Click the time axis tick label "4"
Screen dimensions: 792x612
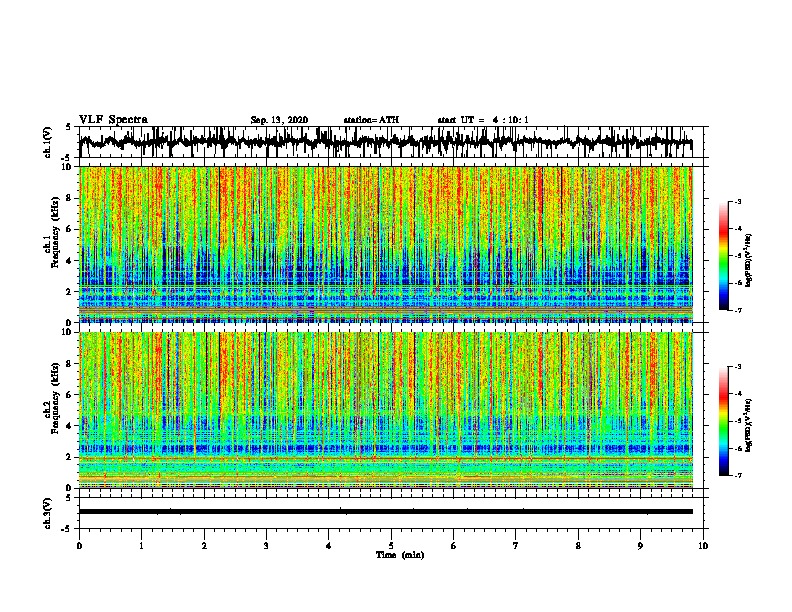click(329, 546)
